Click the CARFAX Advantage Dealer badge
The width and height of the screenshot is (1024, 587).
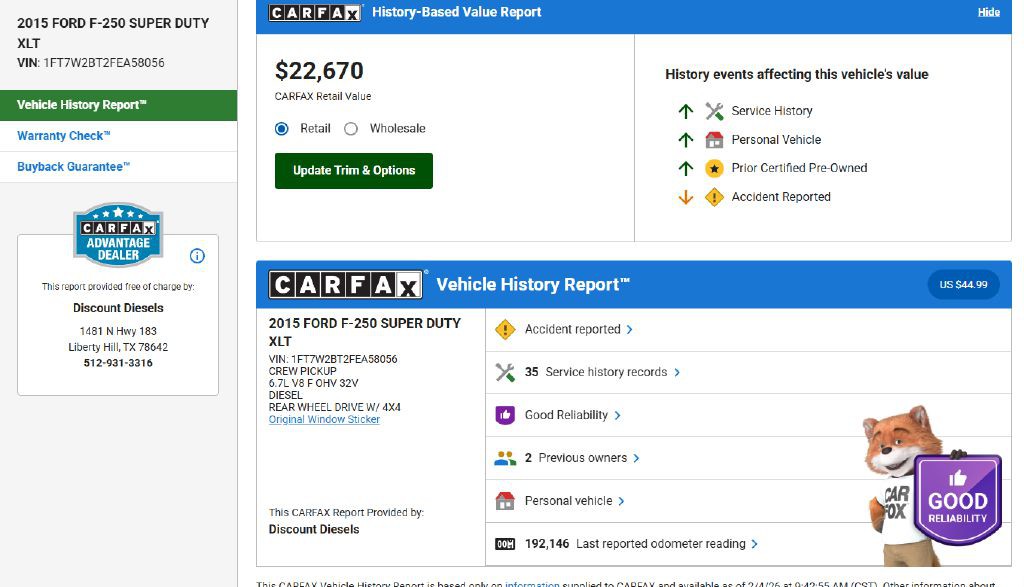(118, 236)
